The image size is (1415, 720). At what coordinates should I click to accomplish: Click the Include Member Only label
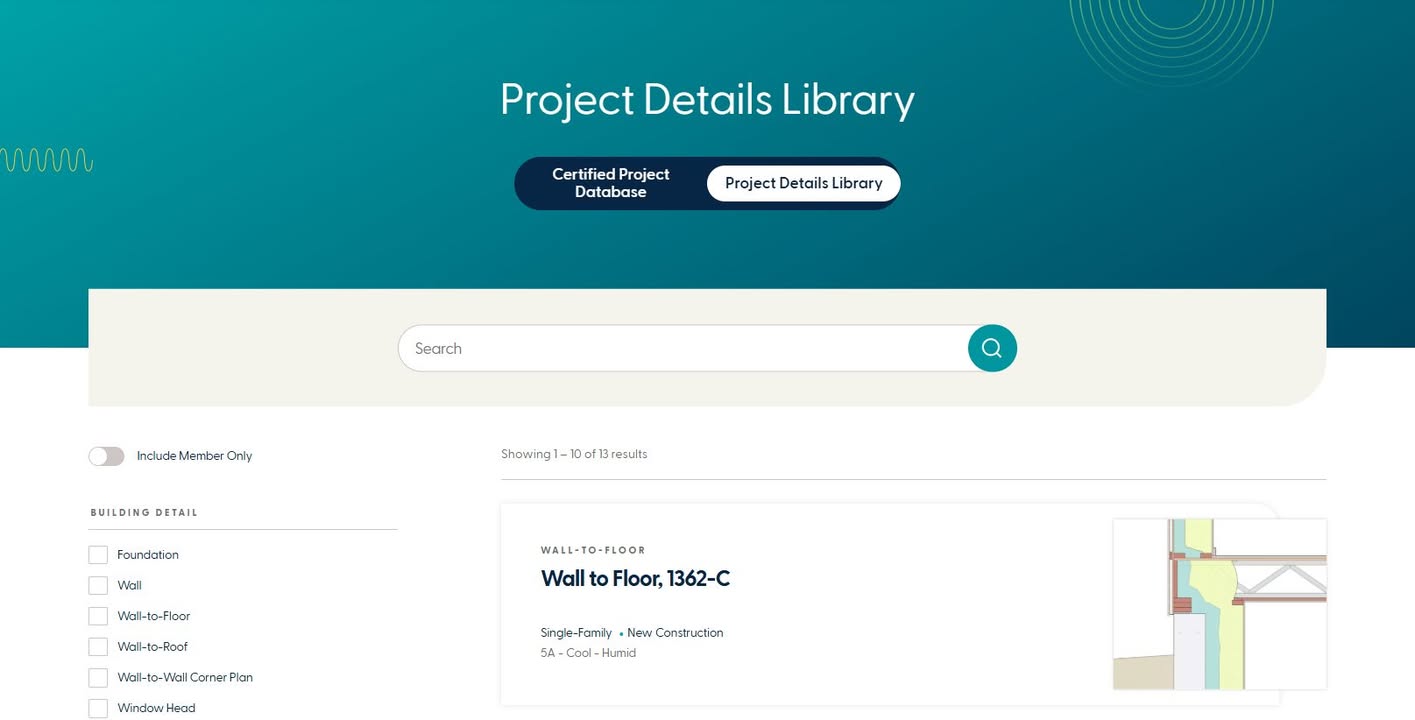click(194, 456)
